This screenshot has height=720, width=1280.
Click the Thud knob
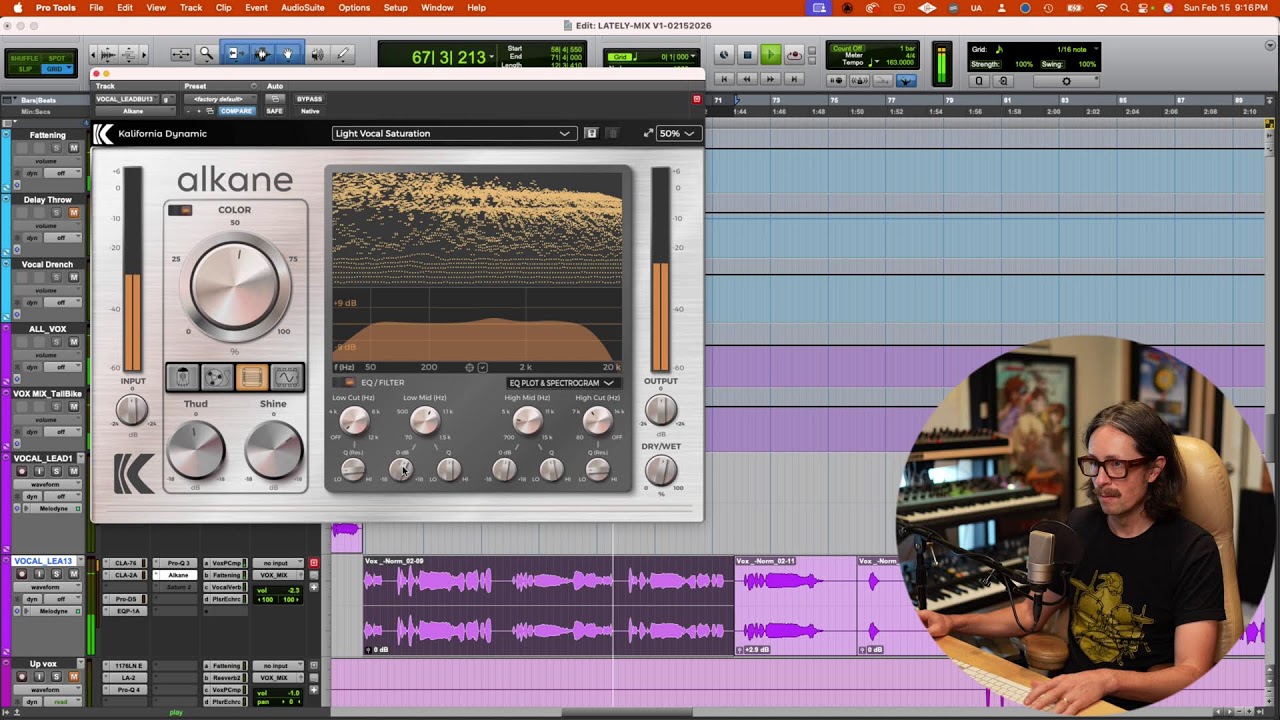pos(196,450)
